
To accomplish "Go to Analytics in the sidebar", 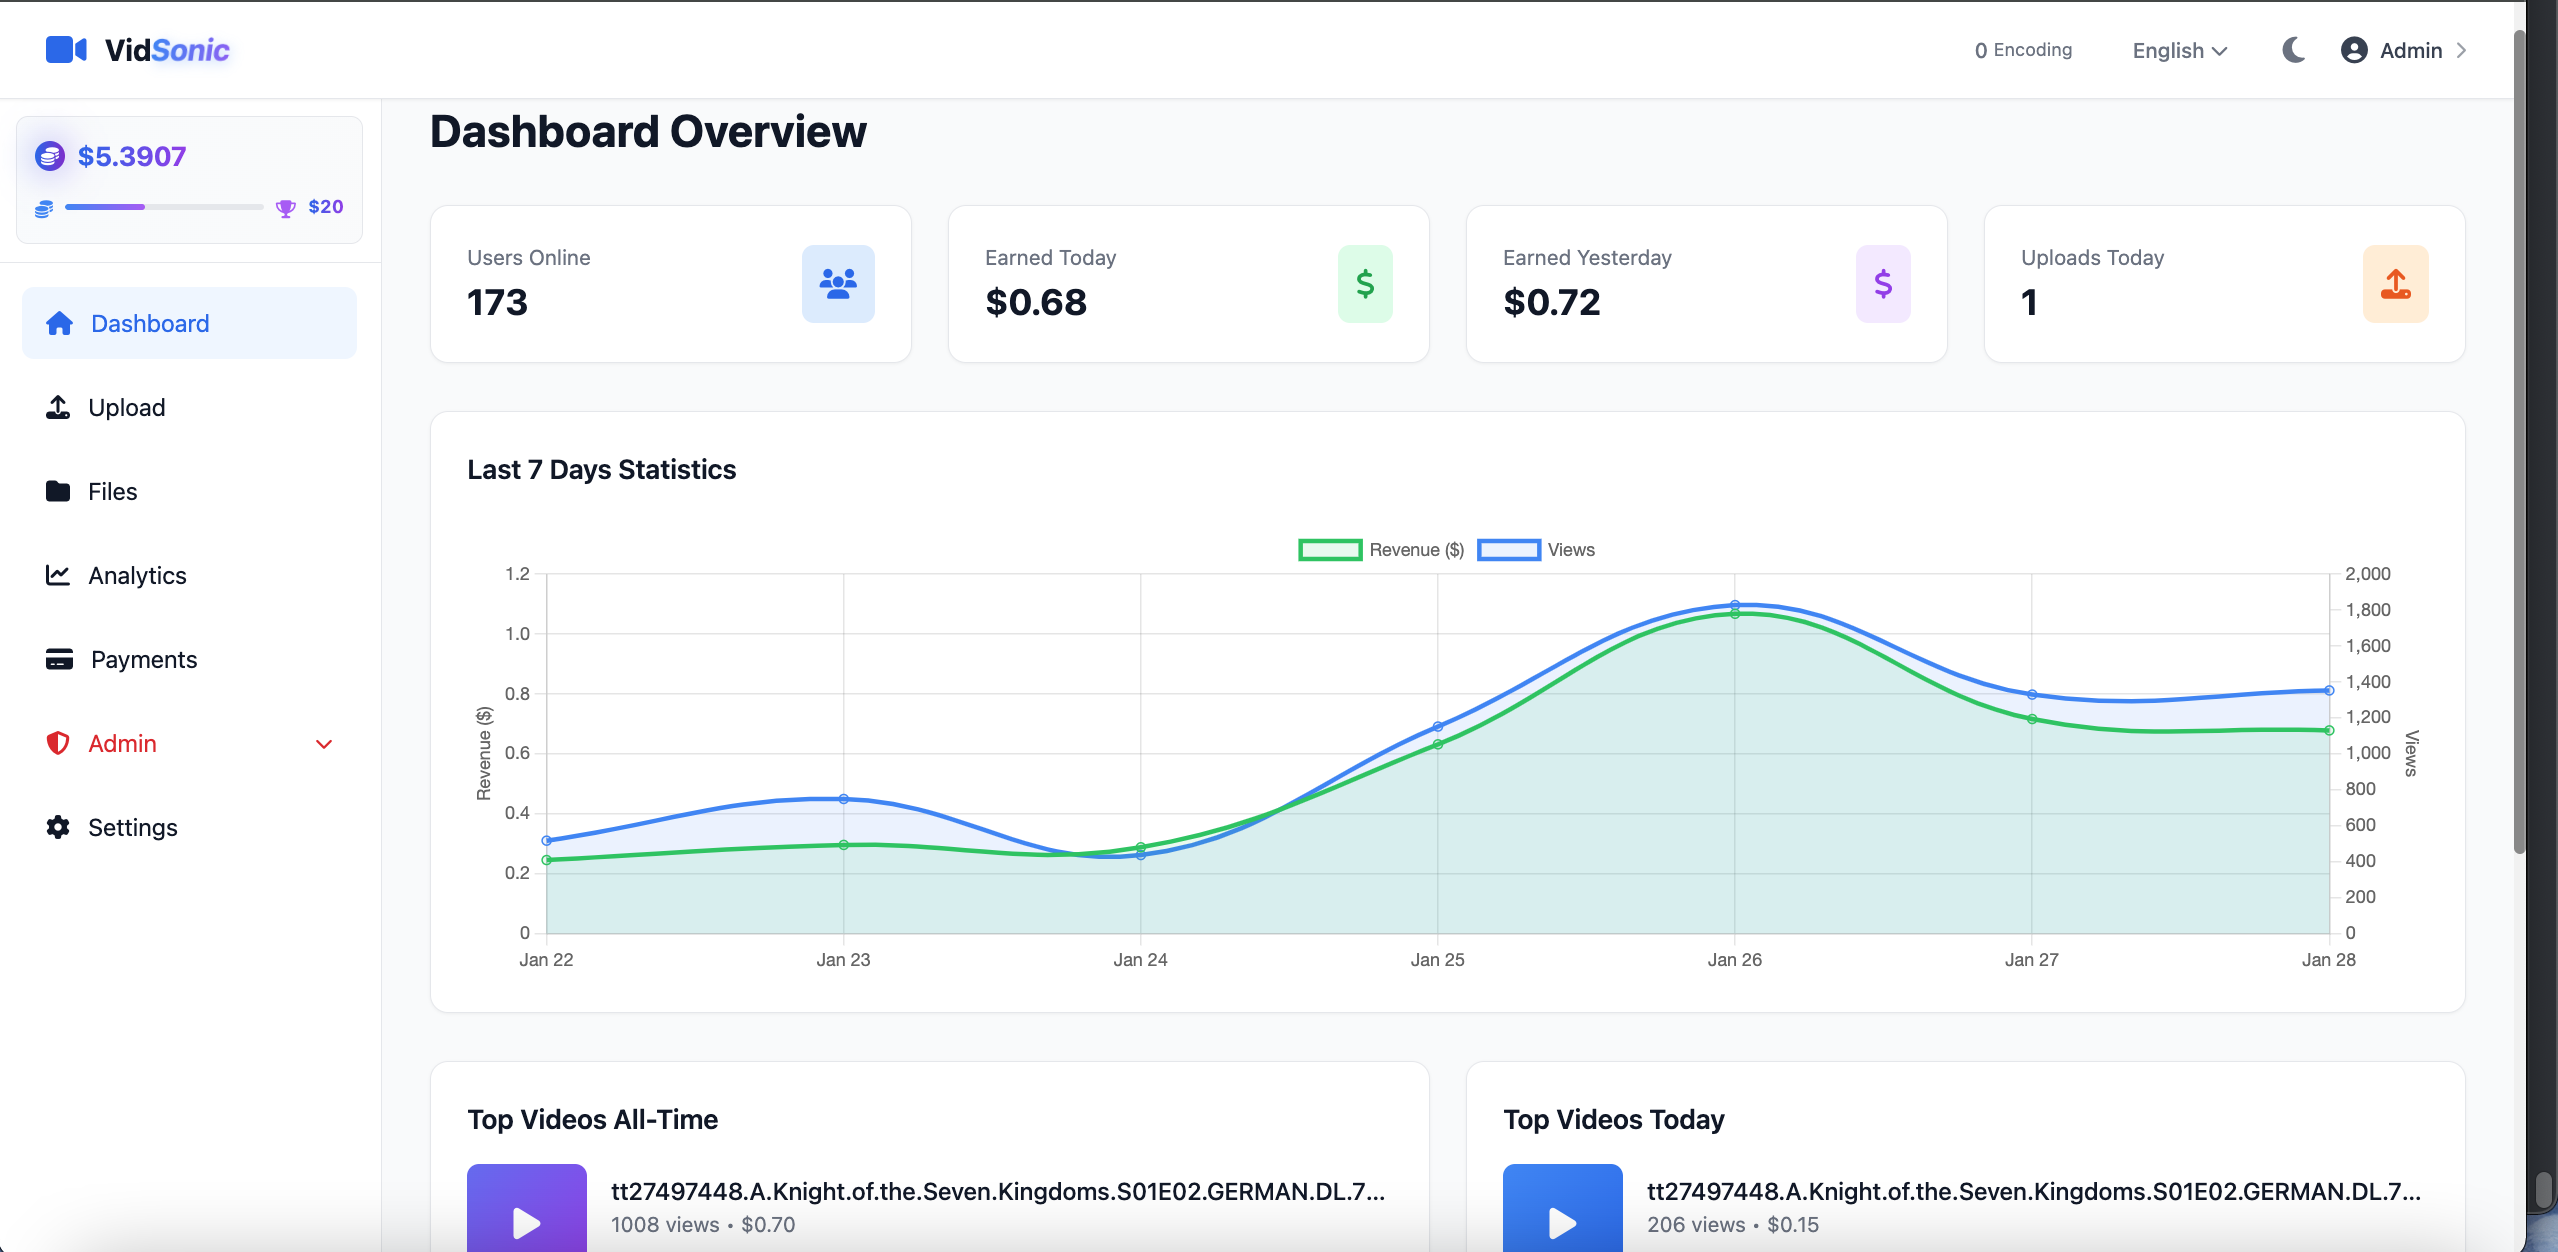I will pos(137,576).
